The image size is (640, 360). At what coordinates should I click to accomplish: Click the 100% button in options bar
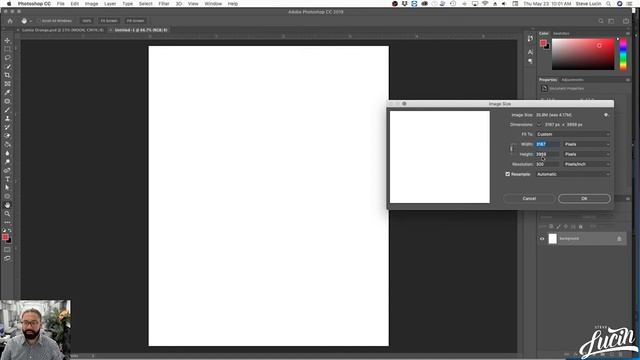[87, 21]
